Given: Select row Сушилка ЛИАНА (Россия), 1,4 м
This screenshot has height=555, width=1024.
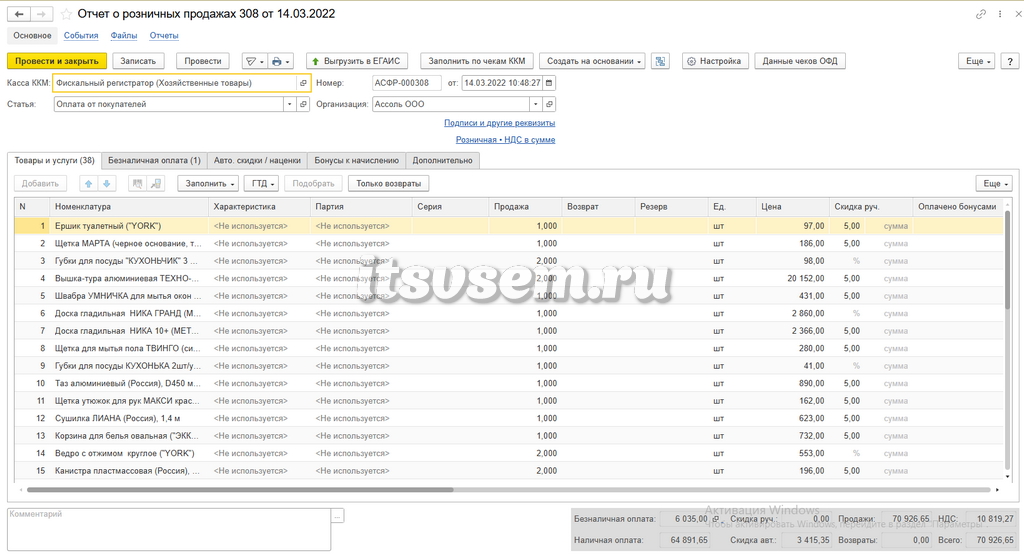Looking at the screenshot, I should (x=509, y=419).
